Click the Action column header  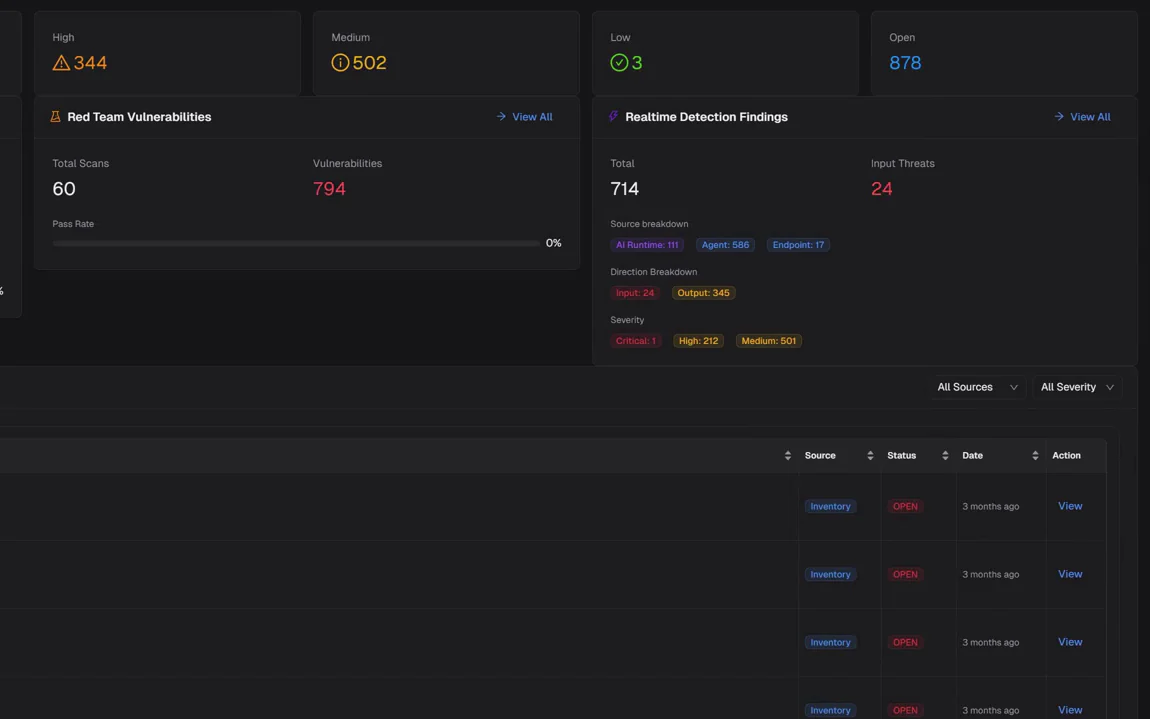coord(1066,456)
